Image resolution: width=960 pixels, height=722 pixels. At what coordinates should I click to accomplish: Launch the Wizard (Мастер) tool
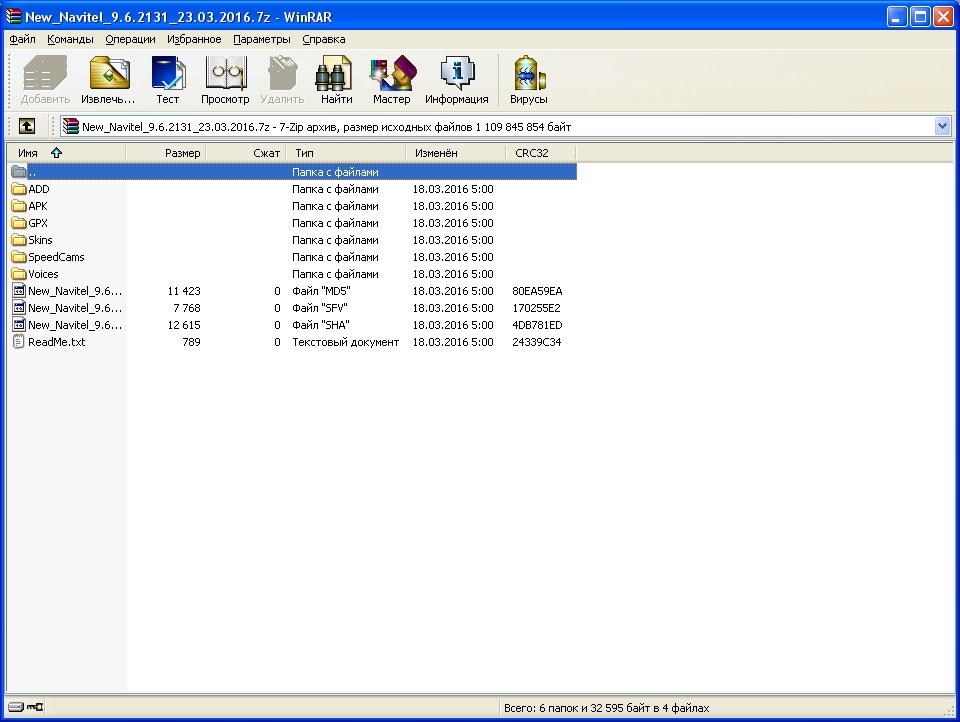click(391, 80)
